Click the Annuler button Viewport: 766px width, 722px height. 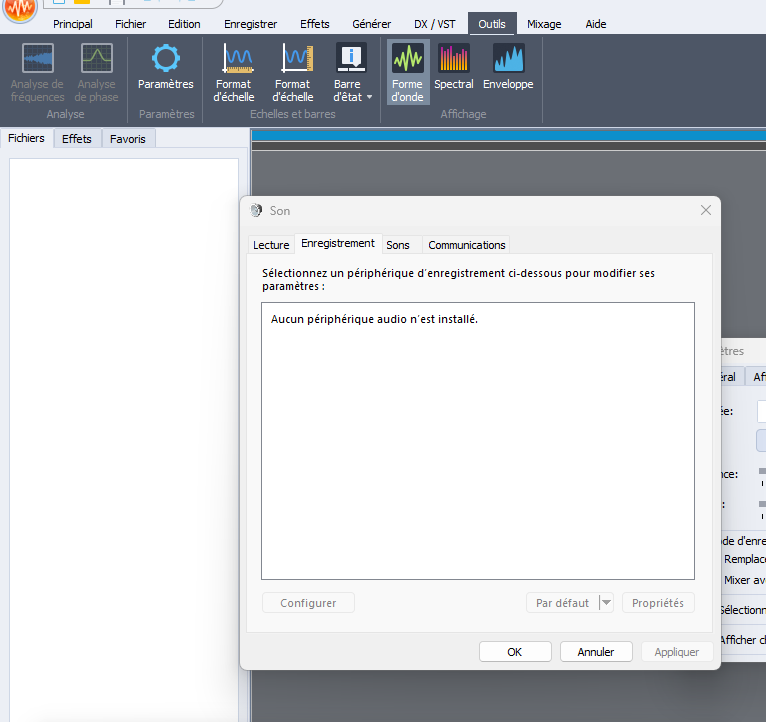click(596, 652)
